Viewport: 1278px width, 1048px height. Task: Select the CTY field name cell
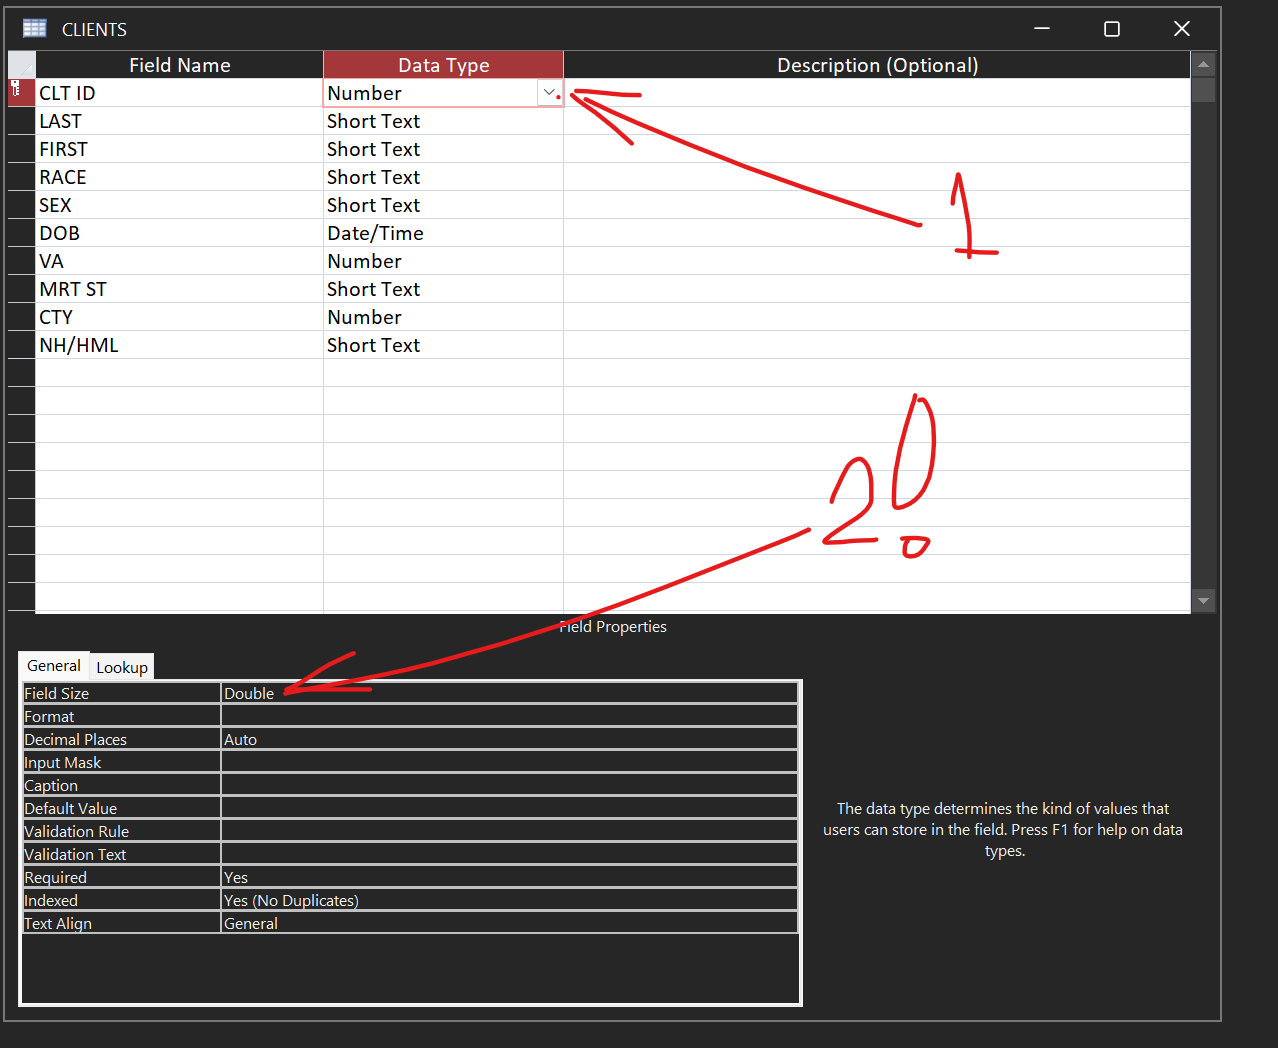point(179,317)
